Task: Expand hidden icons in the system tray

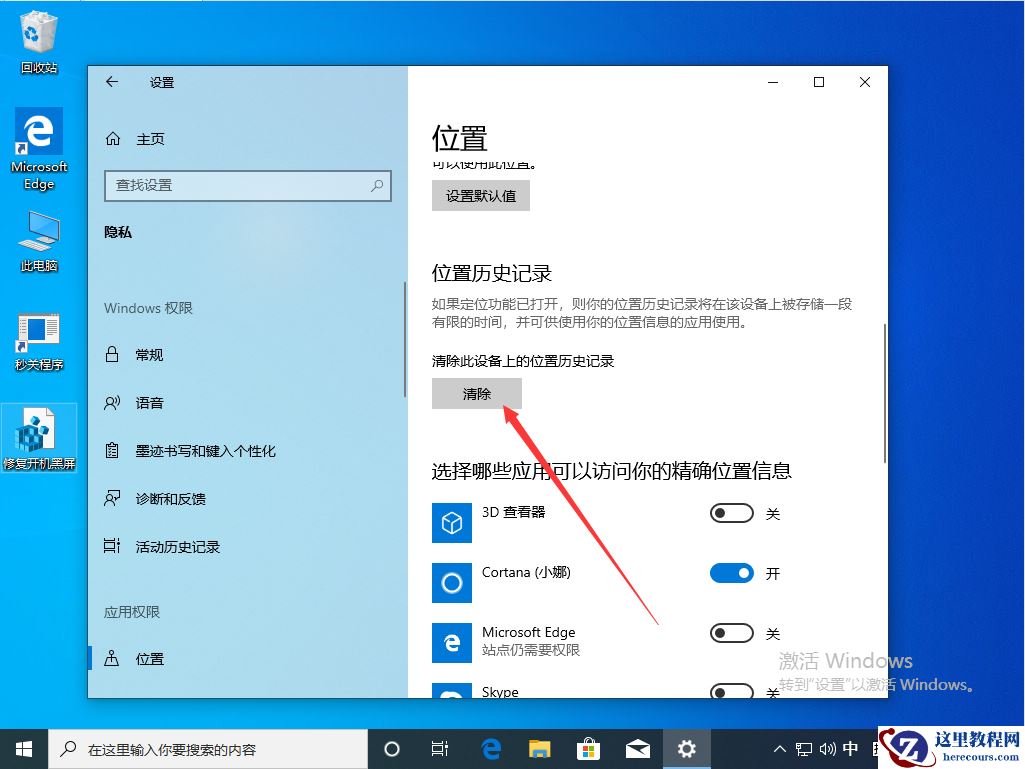Action: [779, 748]
